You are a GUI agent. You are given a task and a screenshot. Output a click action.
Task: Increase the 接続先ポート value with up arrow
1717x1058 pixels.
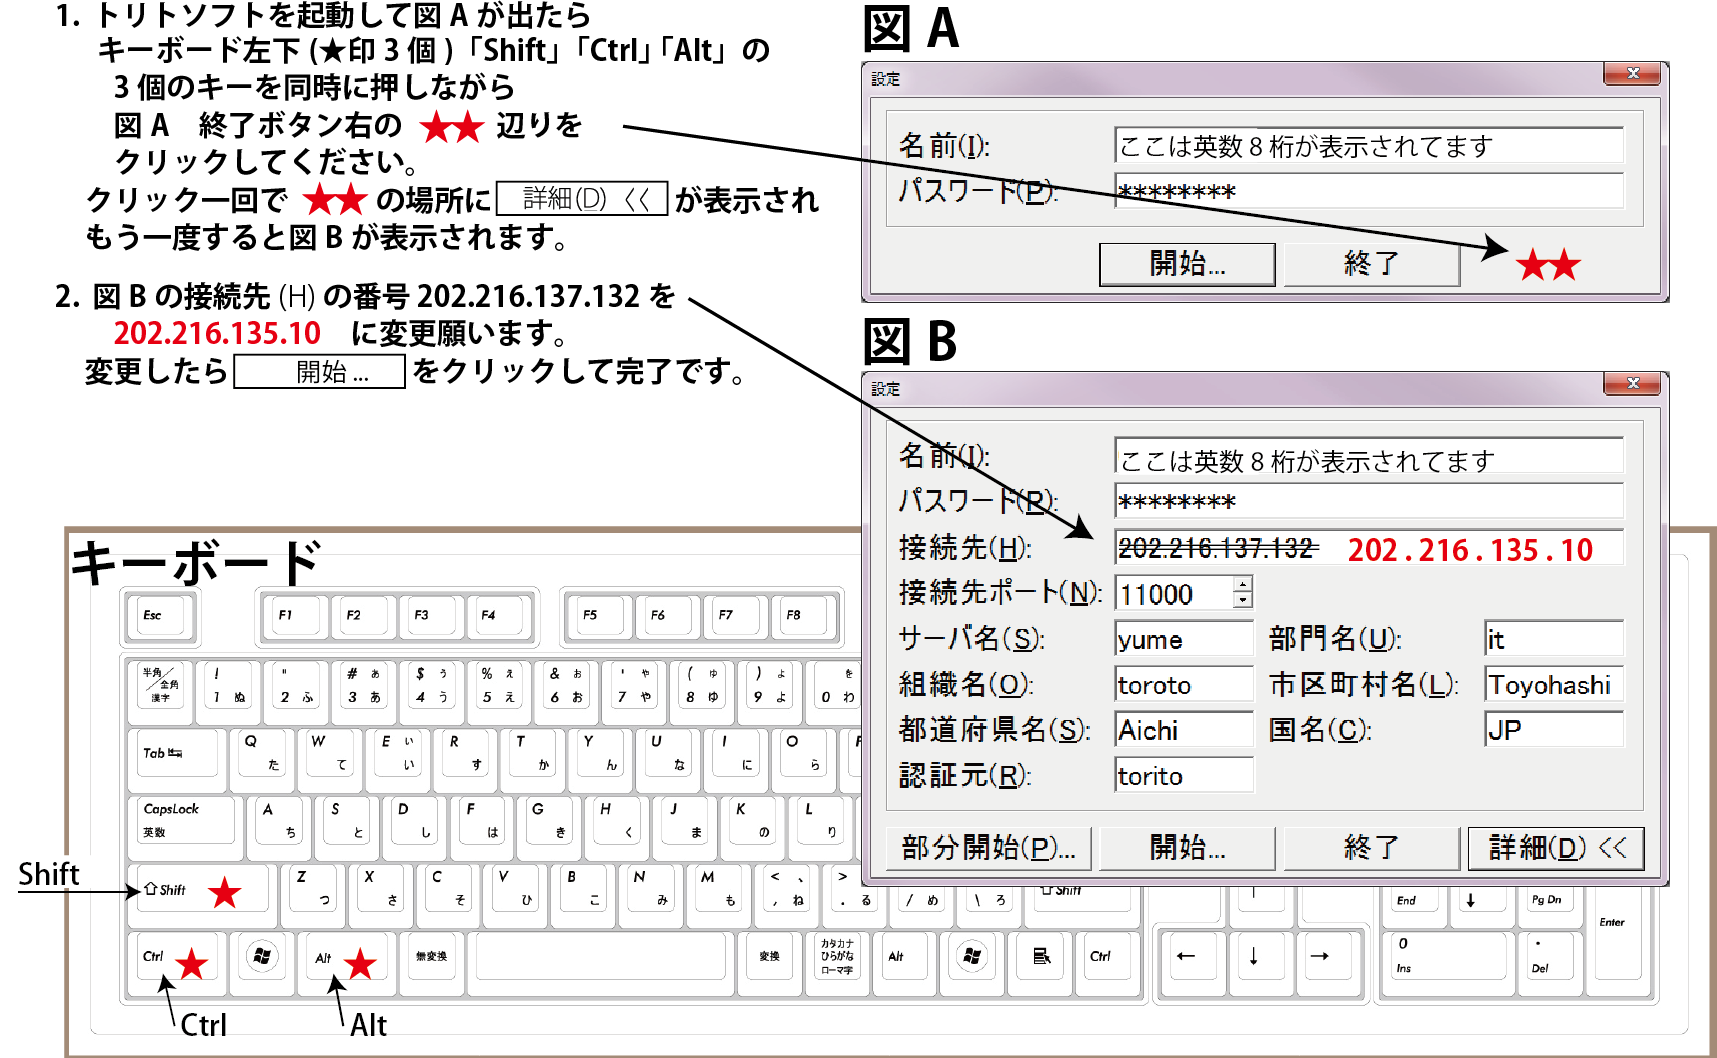(1242, 585)
